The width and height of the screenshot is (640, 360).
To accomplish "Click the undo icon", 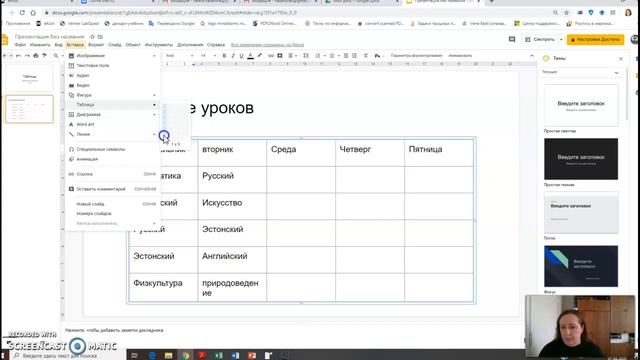I will 18,56.
